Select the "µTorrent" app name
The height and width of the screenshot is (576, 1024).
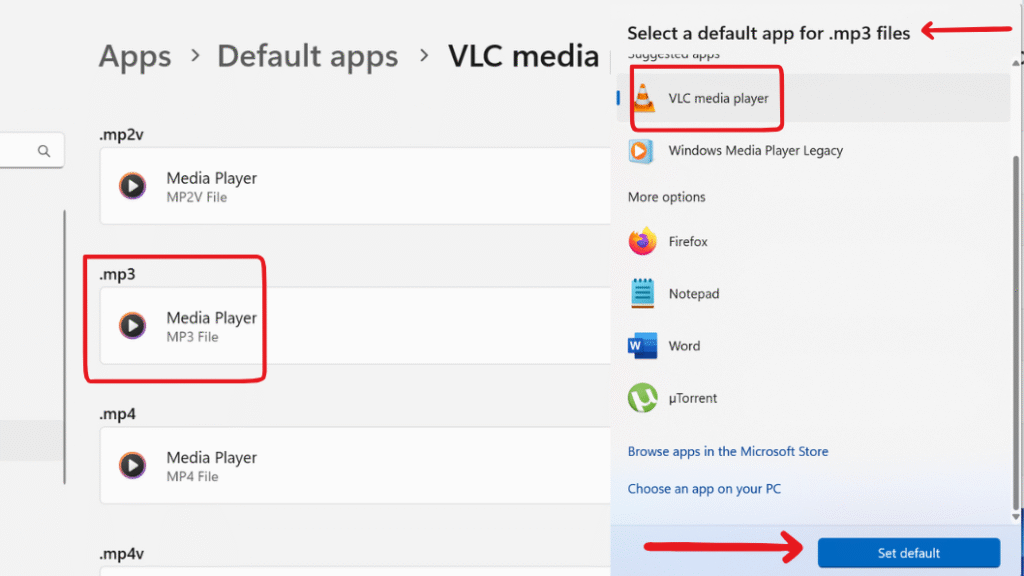pos(692,398)
